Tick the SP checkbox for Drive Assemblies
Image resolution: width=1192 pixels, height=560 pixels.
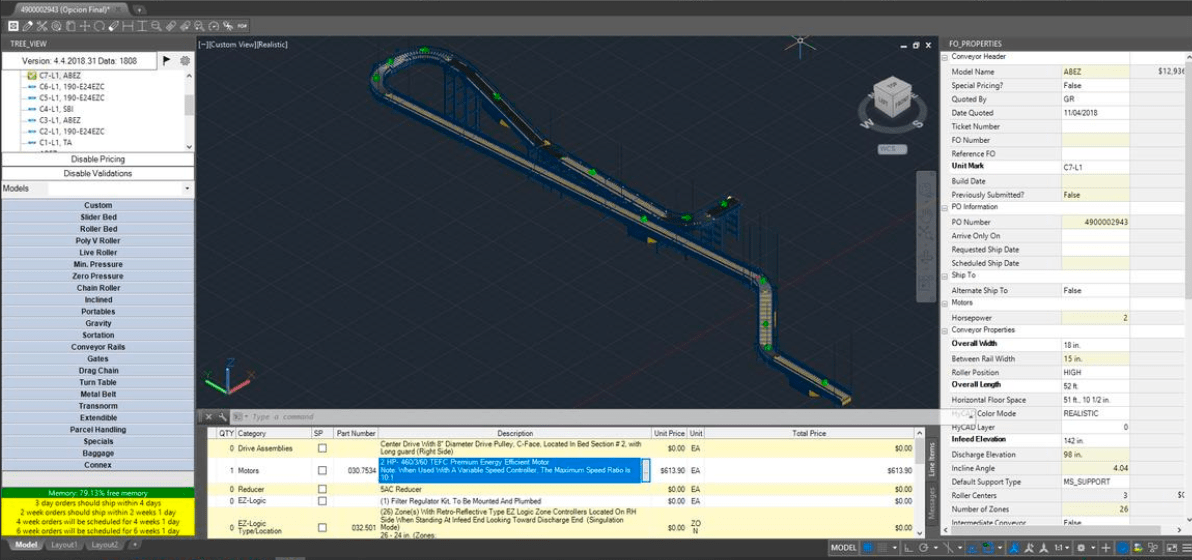[322, 449]
